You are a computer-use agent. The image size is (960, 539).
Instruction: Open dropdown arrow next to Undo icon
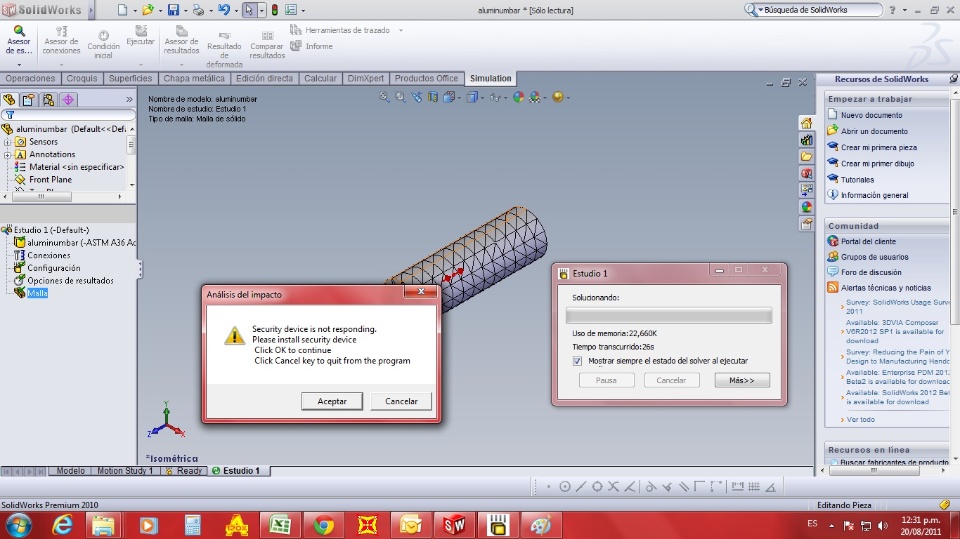(236, 10)
